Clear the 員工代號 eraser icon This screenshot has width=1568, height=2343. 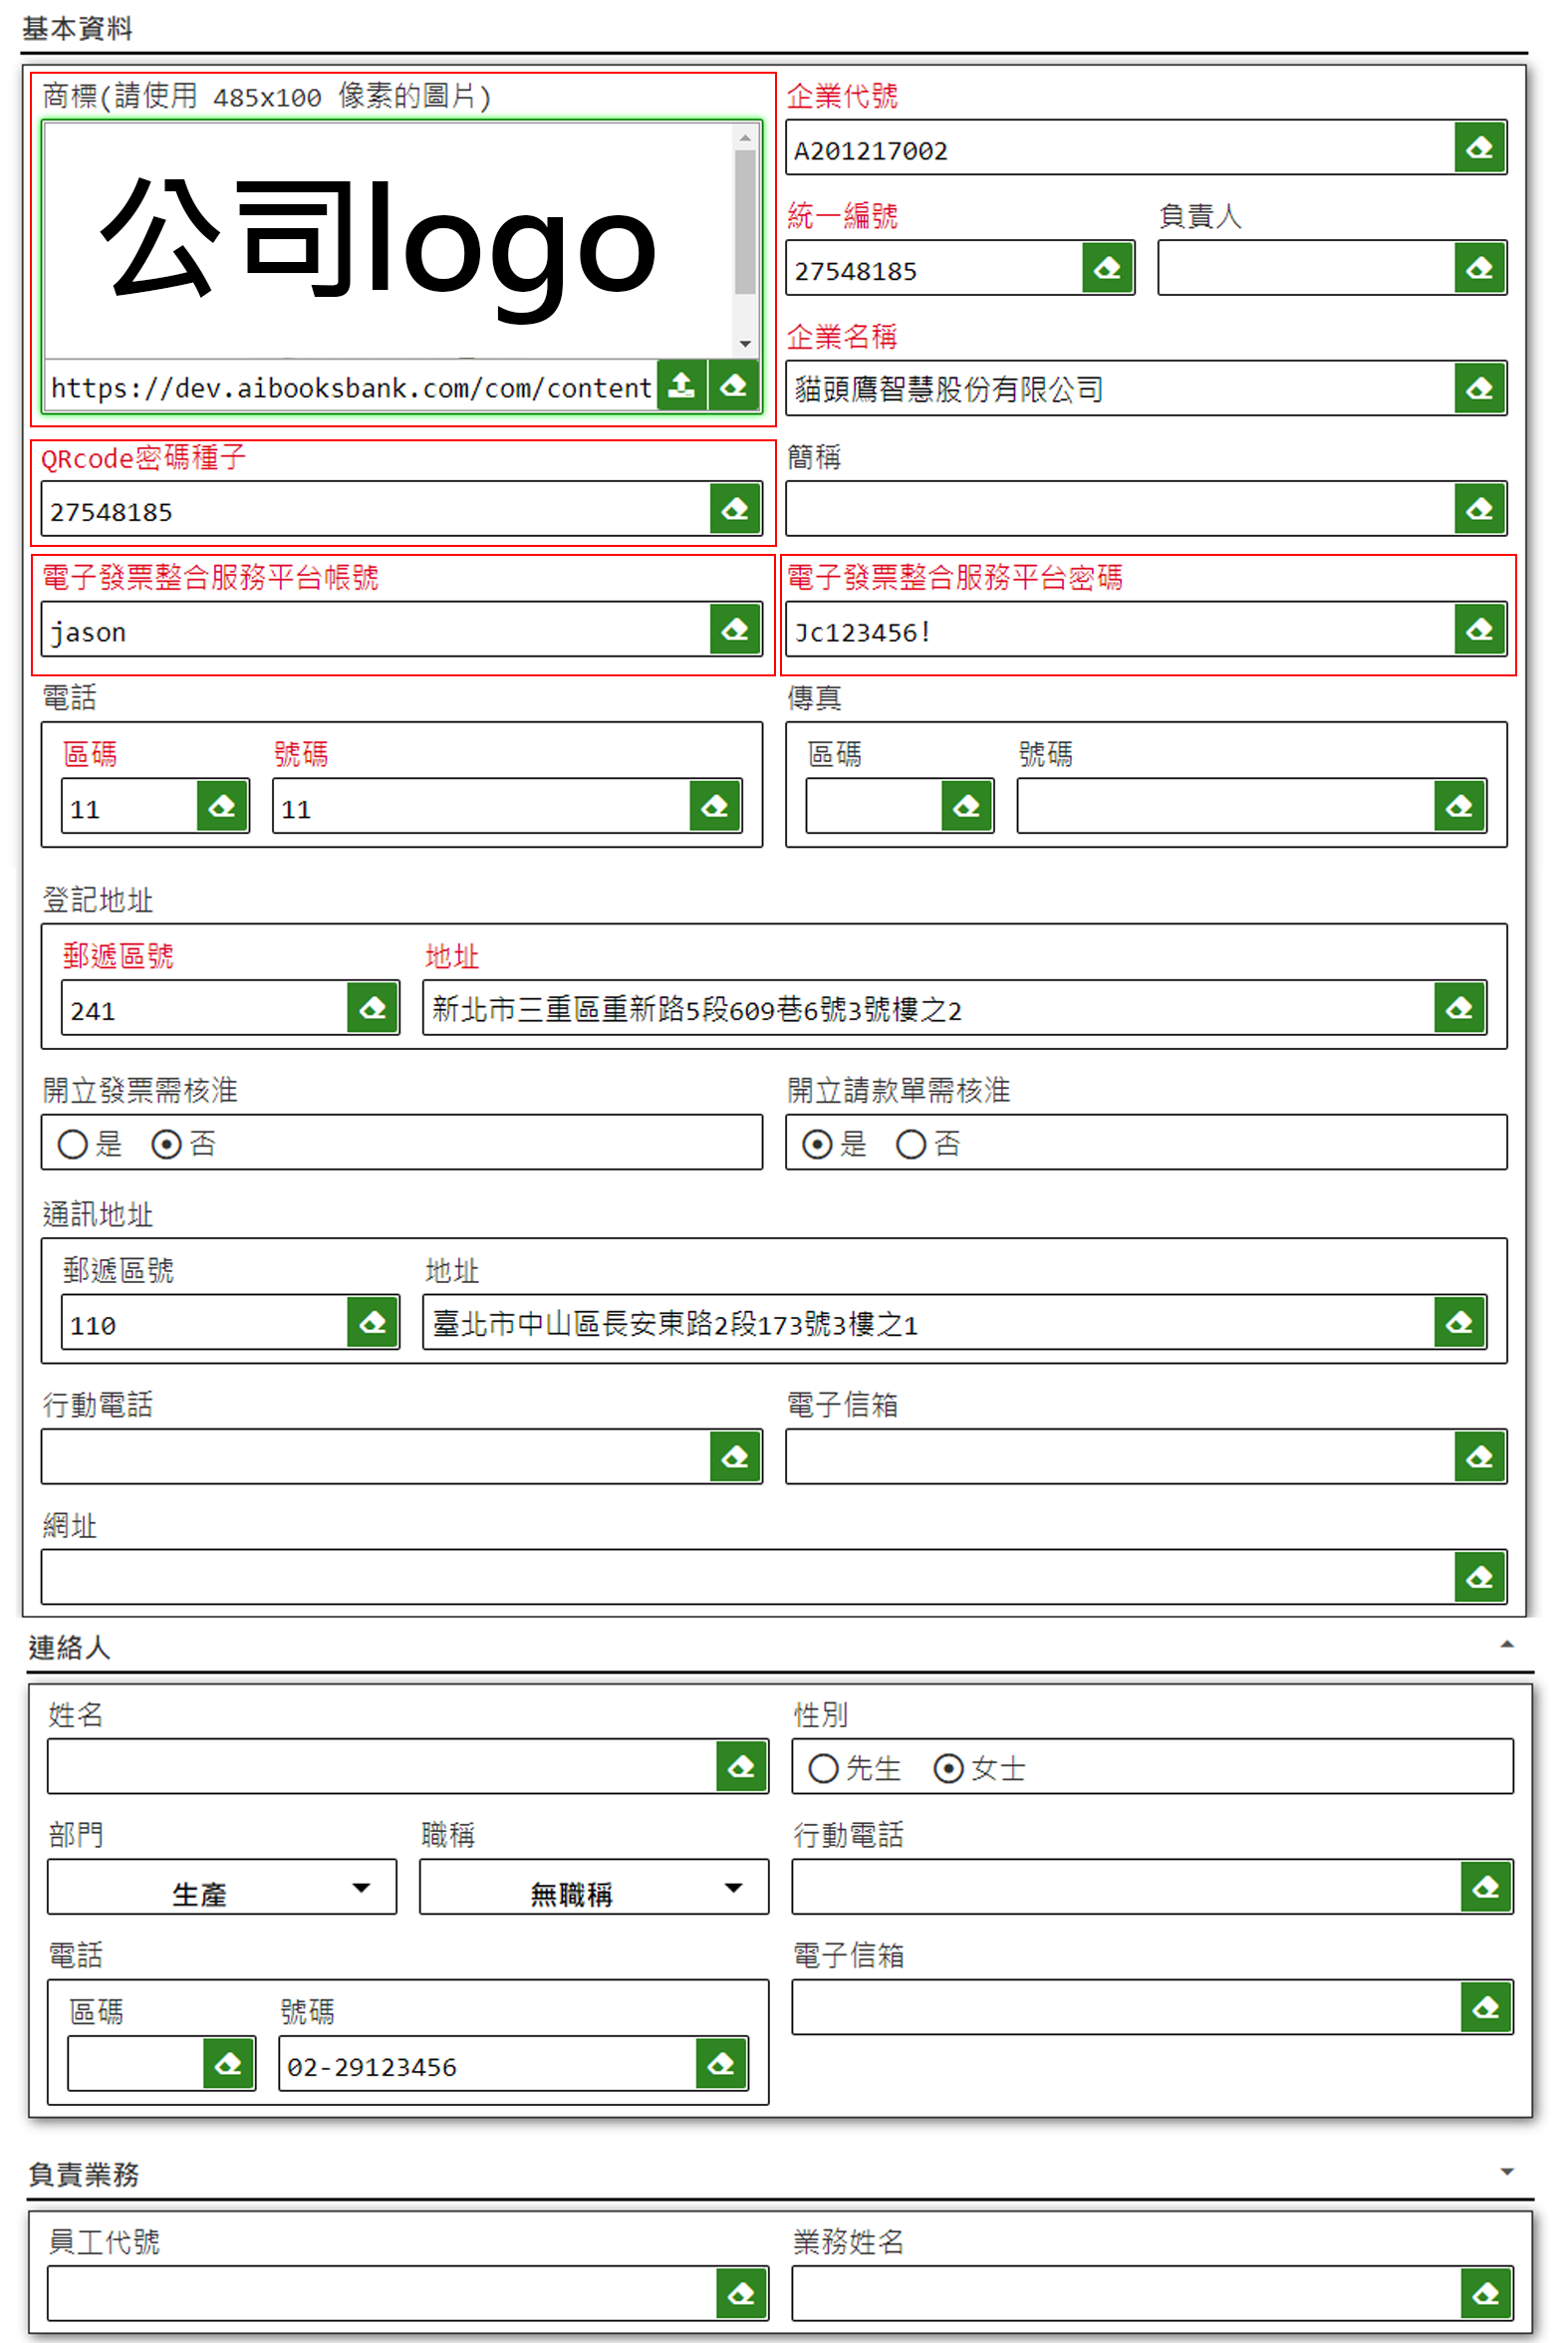[x=742, y=2293]
